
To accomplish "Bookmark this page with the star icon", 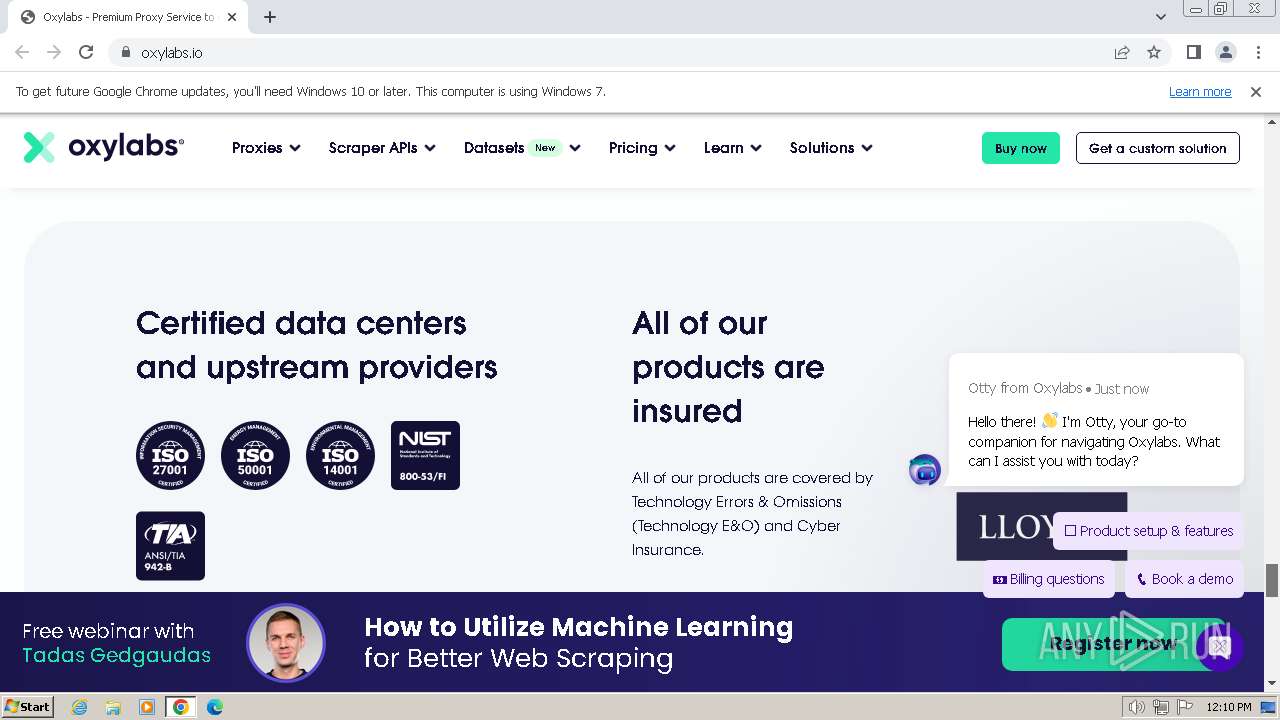I will tap(1154, 52).
